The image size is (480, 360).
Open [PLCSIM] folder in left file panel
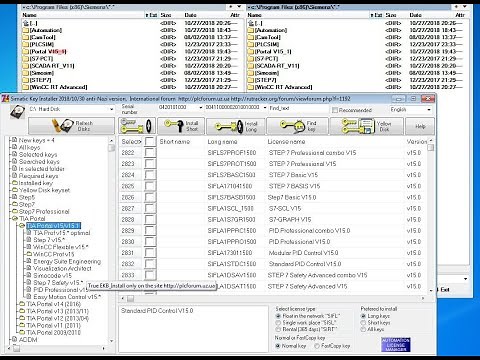(42, 44)
